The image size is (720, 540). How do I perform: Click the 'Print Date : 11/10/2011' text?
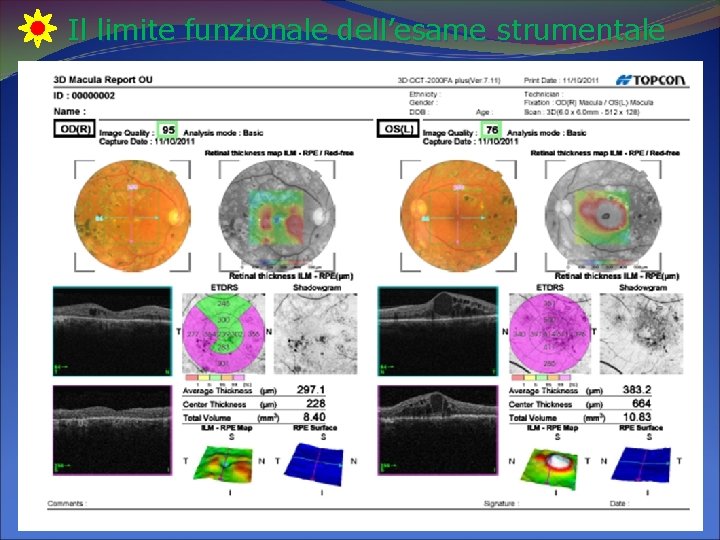coord(561,80)
